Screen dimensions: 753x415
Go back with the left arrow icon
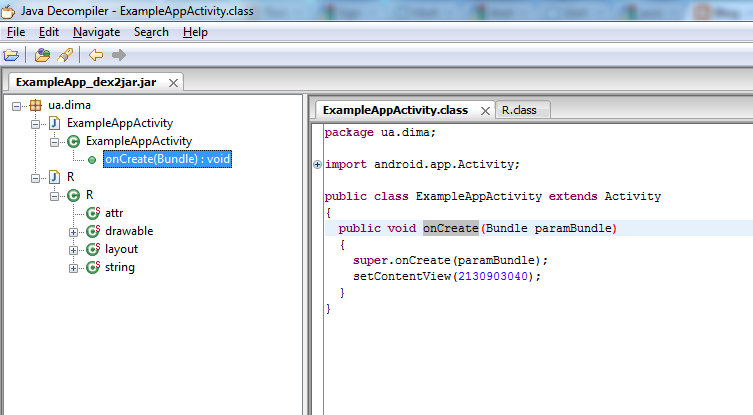point(96,55)
